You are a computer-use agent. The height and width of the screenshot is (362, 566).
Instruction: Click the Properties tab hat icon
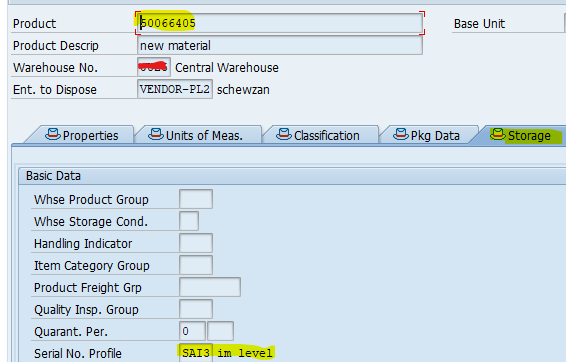pos(53,134)
